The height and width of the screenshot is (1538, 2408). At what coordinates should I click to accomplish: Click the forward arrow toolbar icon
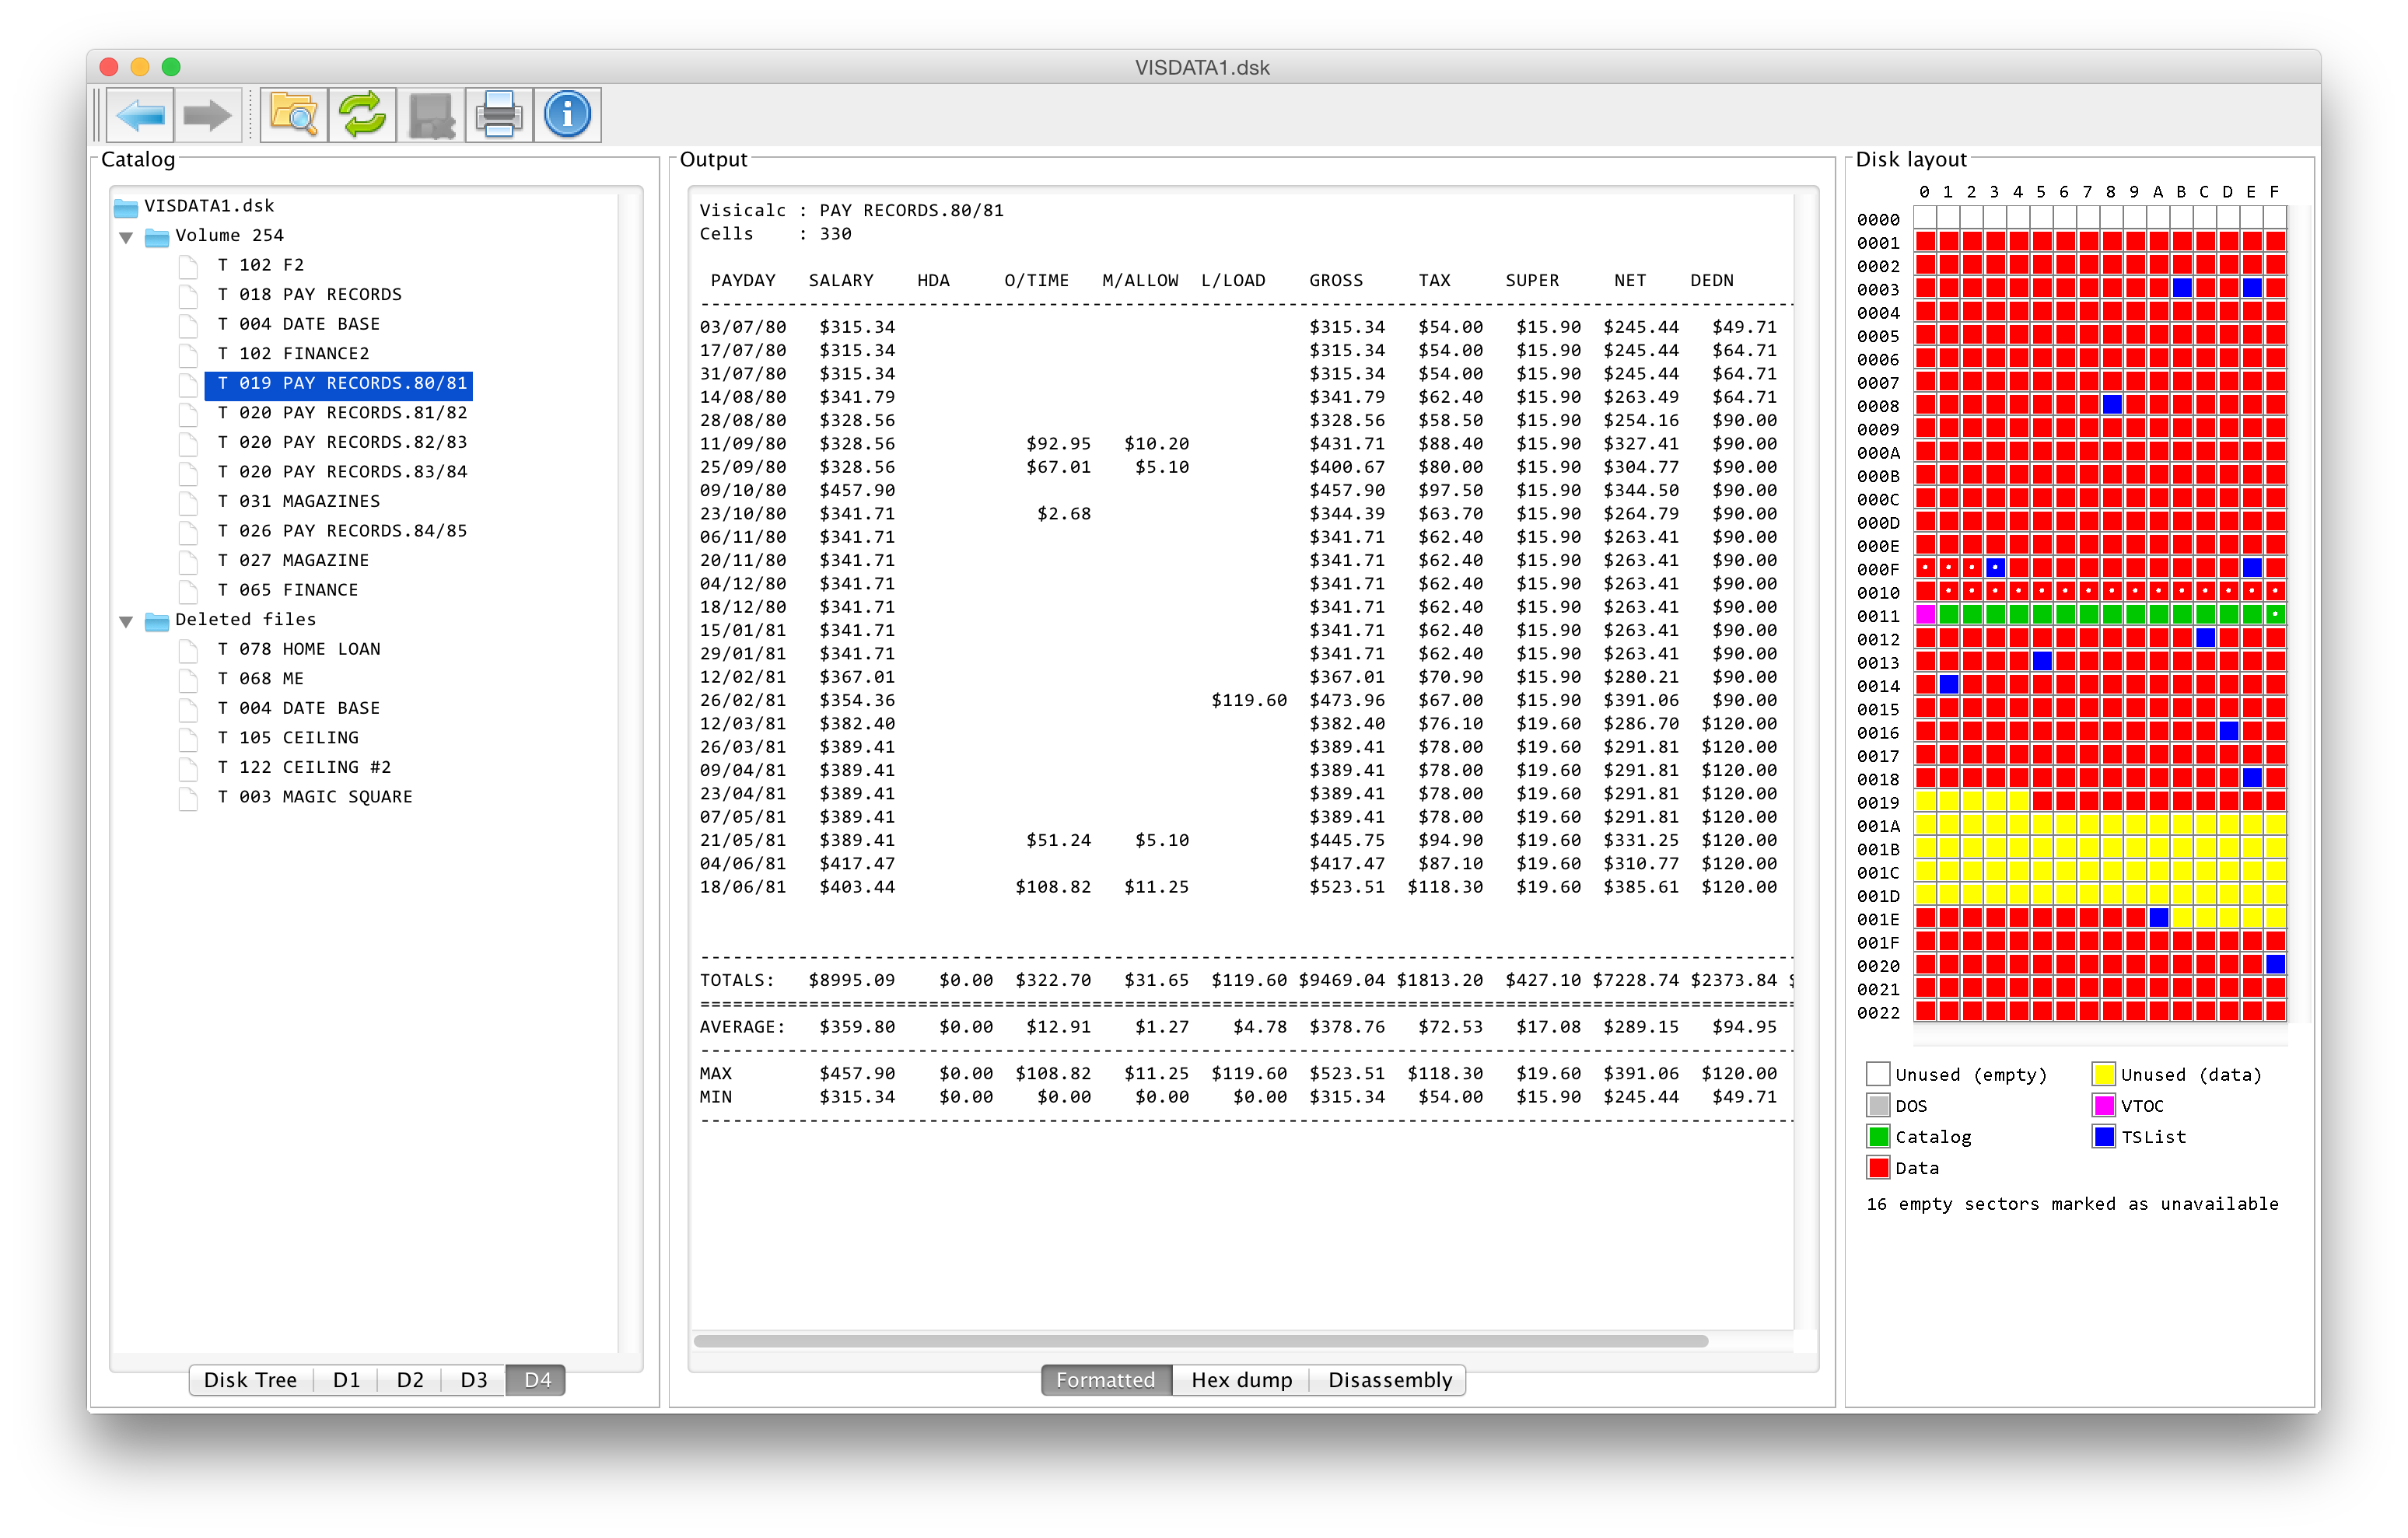click(x=208, y=115)
